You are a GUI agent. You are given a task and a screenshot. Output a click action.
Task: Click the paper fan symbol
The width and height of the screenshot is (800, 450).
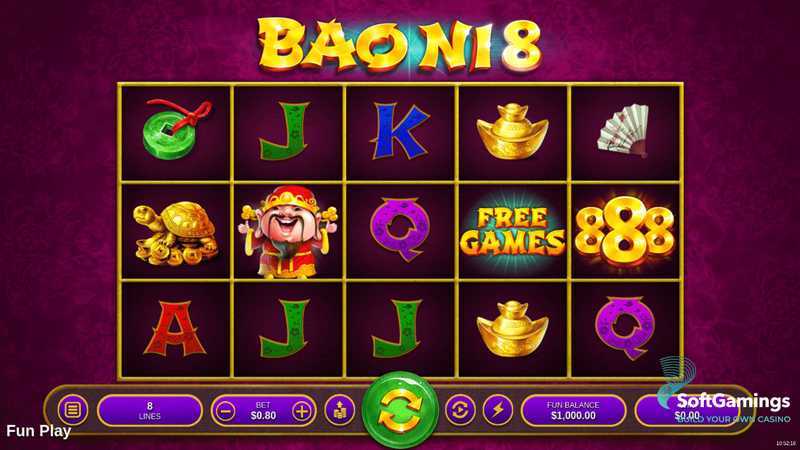point(624,130)
